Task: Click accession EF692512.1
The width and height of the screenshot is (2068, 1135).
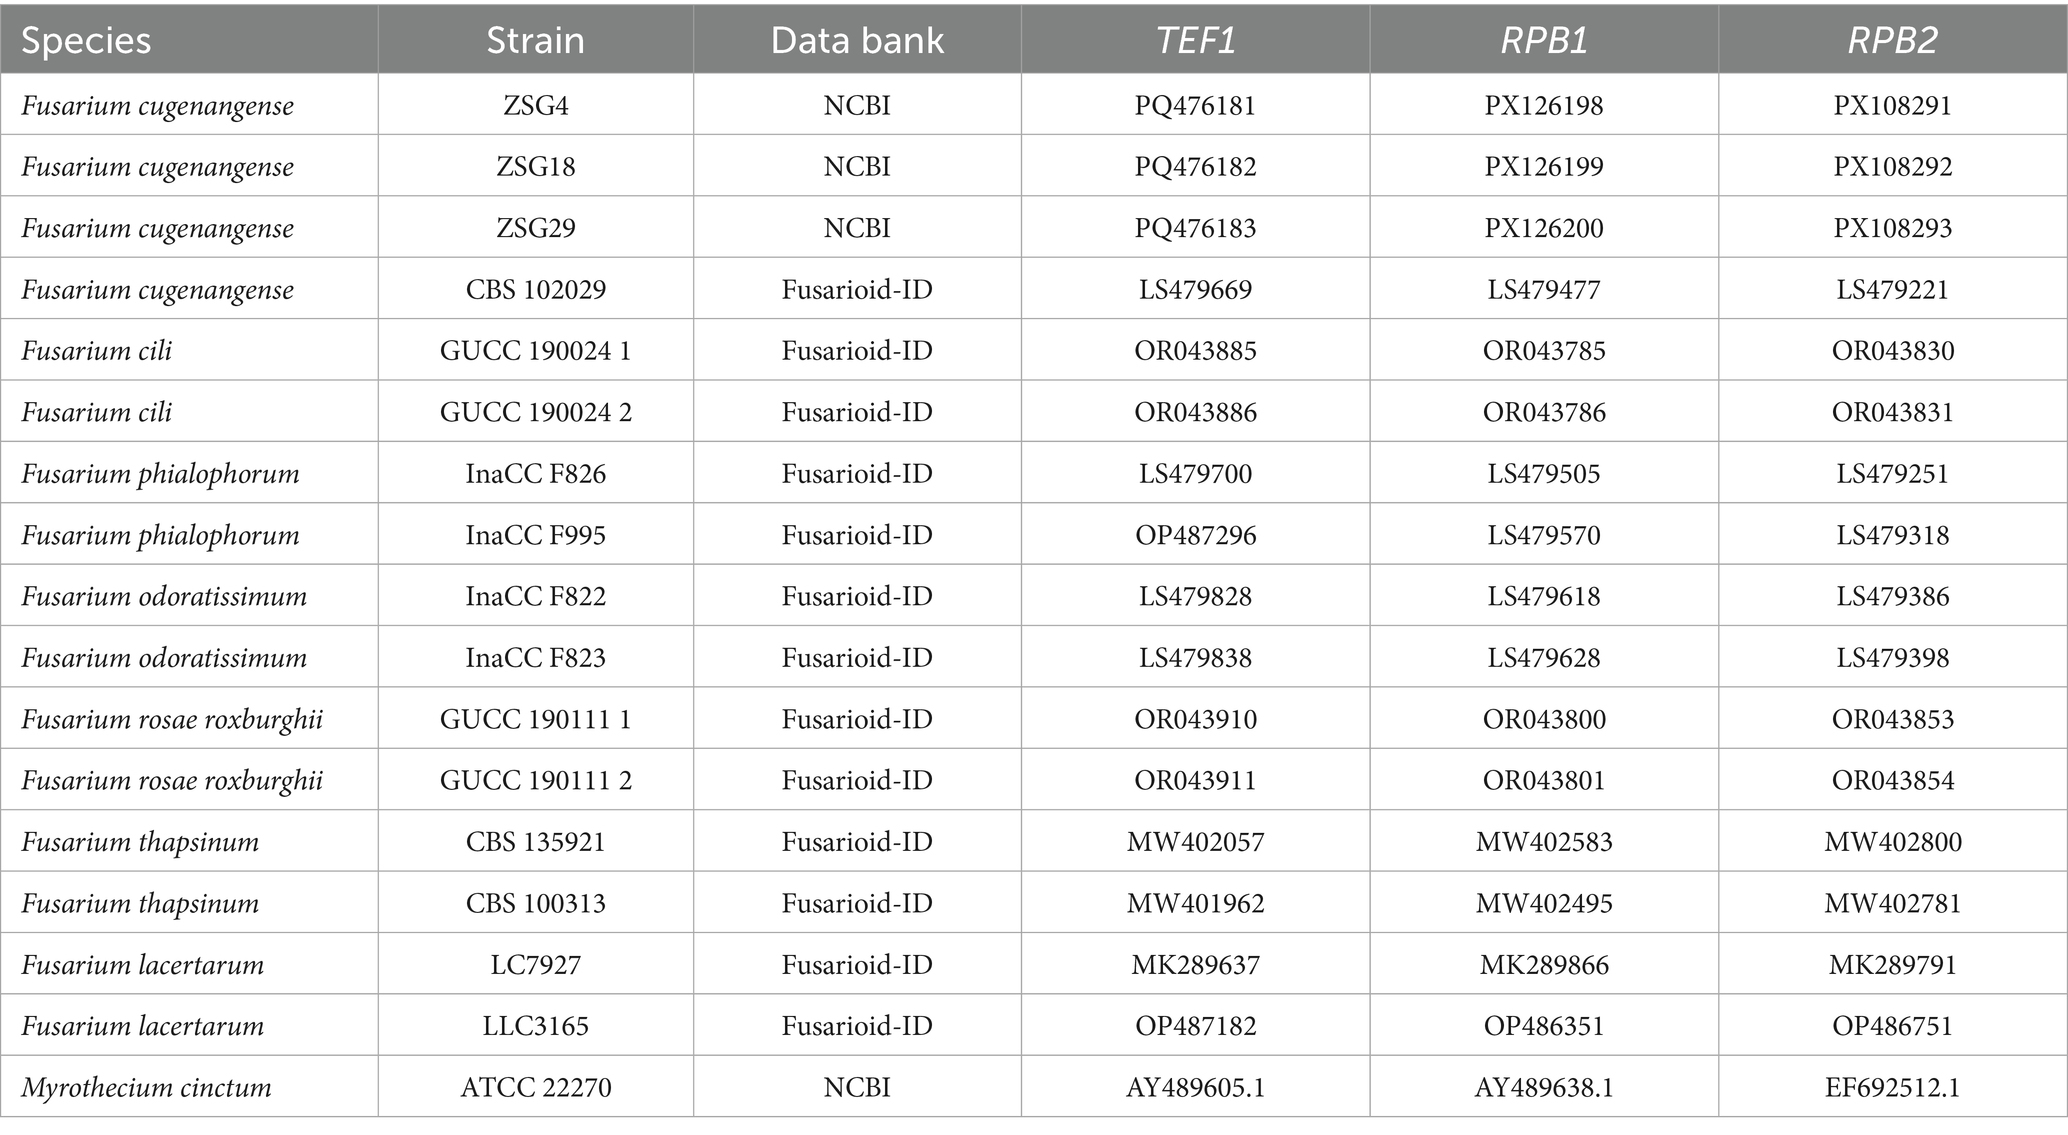Action: pos(1892,1087)
